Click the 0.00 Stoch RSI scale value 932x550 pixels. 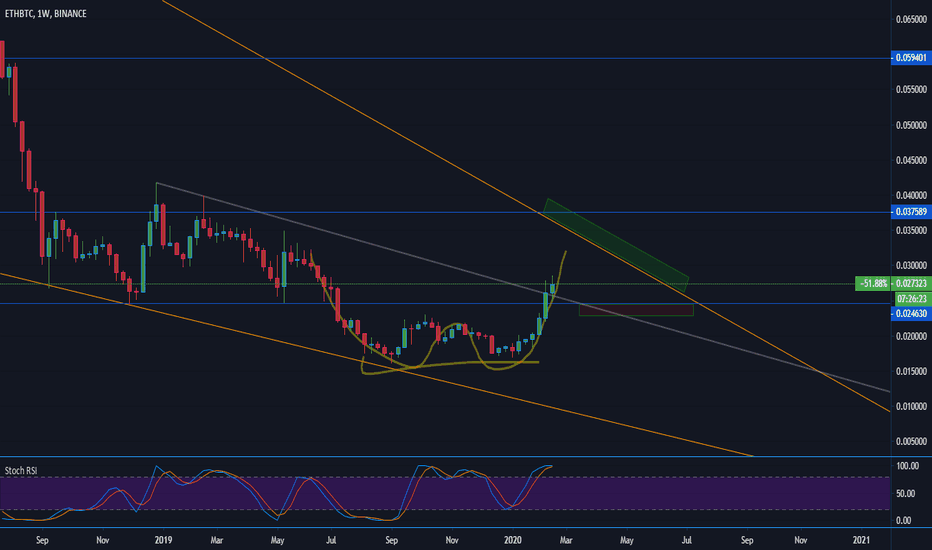tap(903, 520)
